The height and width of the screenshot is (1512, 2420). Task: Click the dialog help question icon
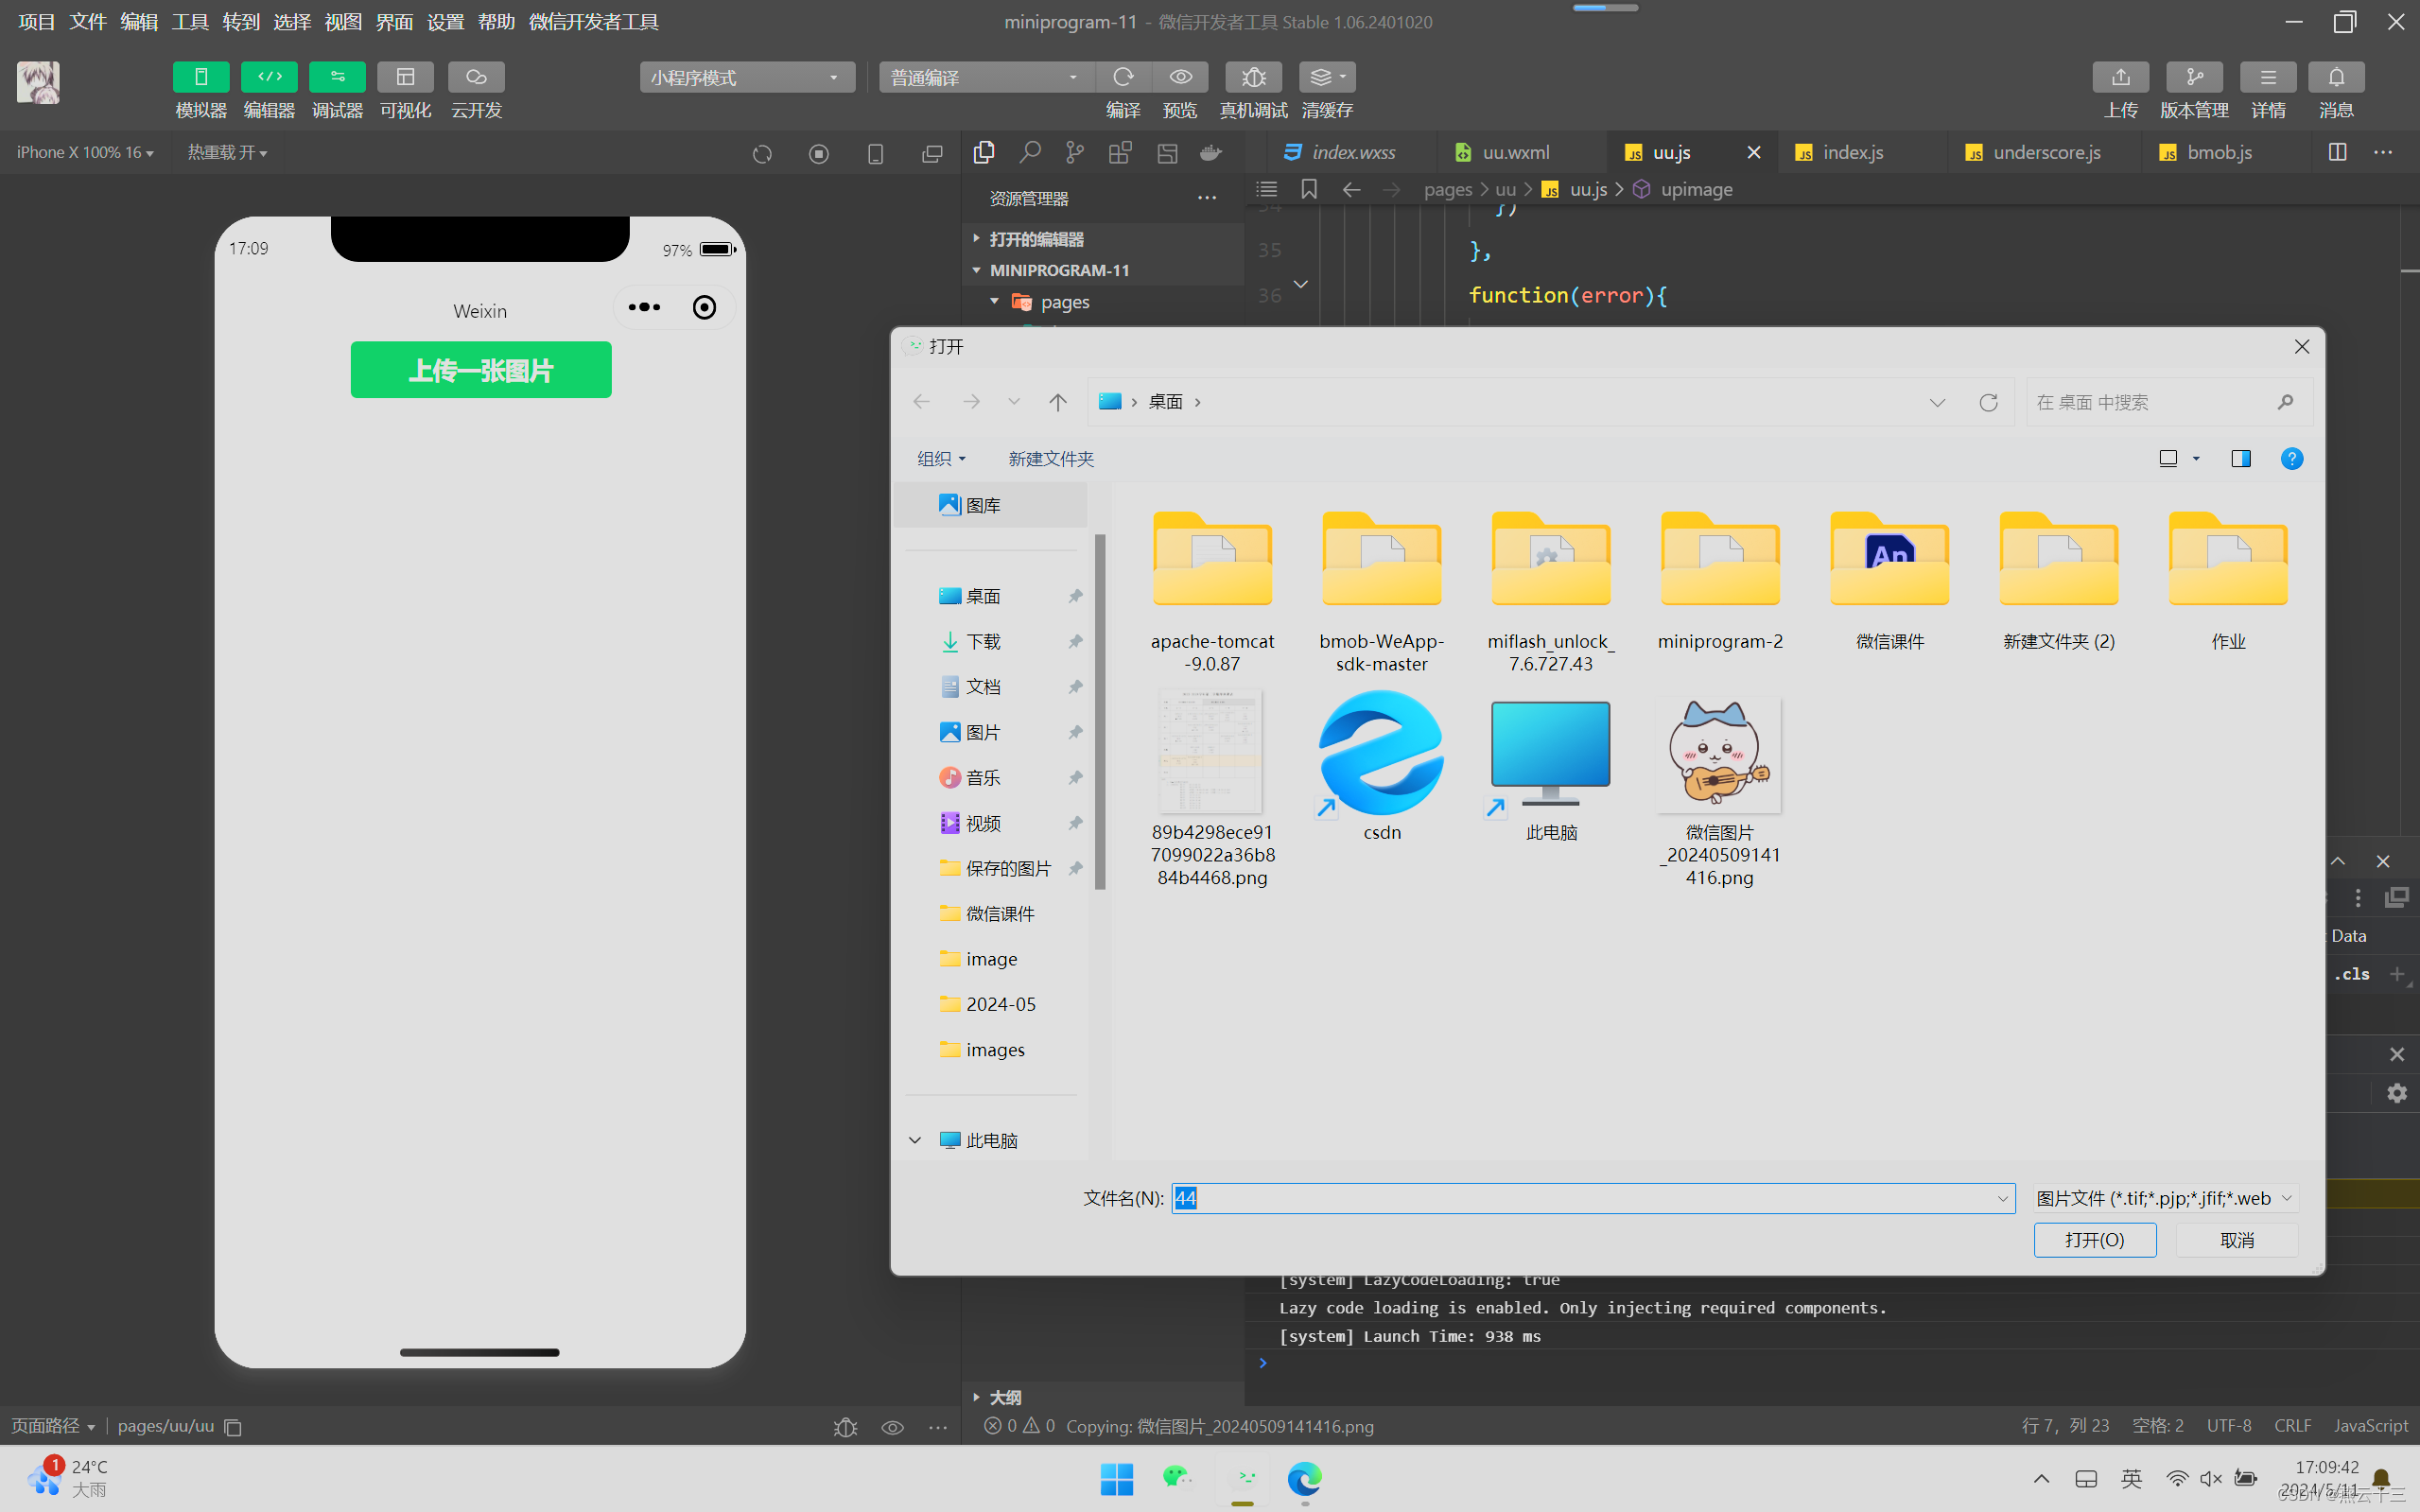point(2292,458)
